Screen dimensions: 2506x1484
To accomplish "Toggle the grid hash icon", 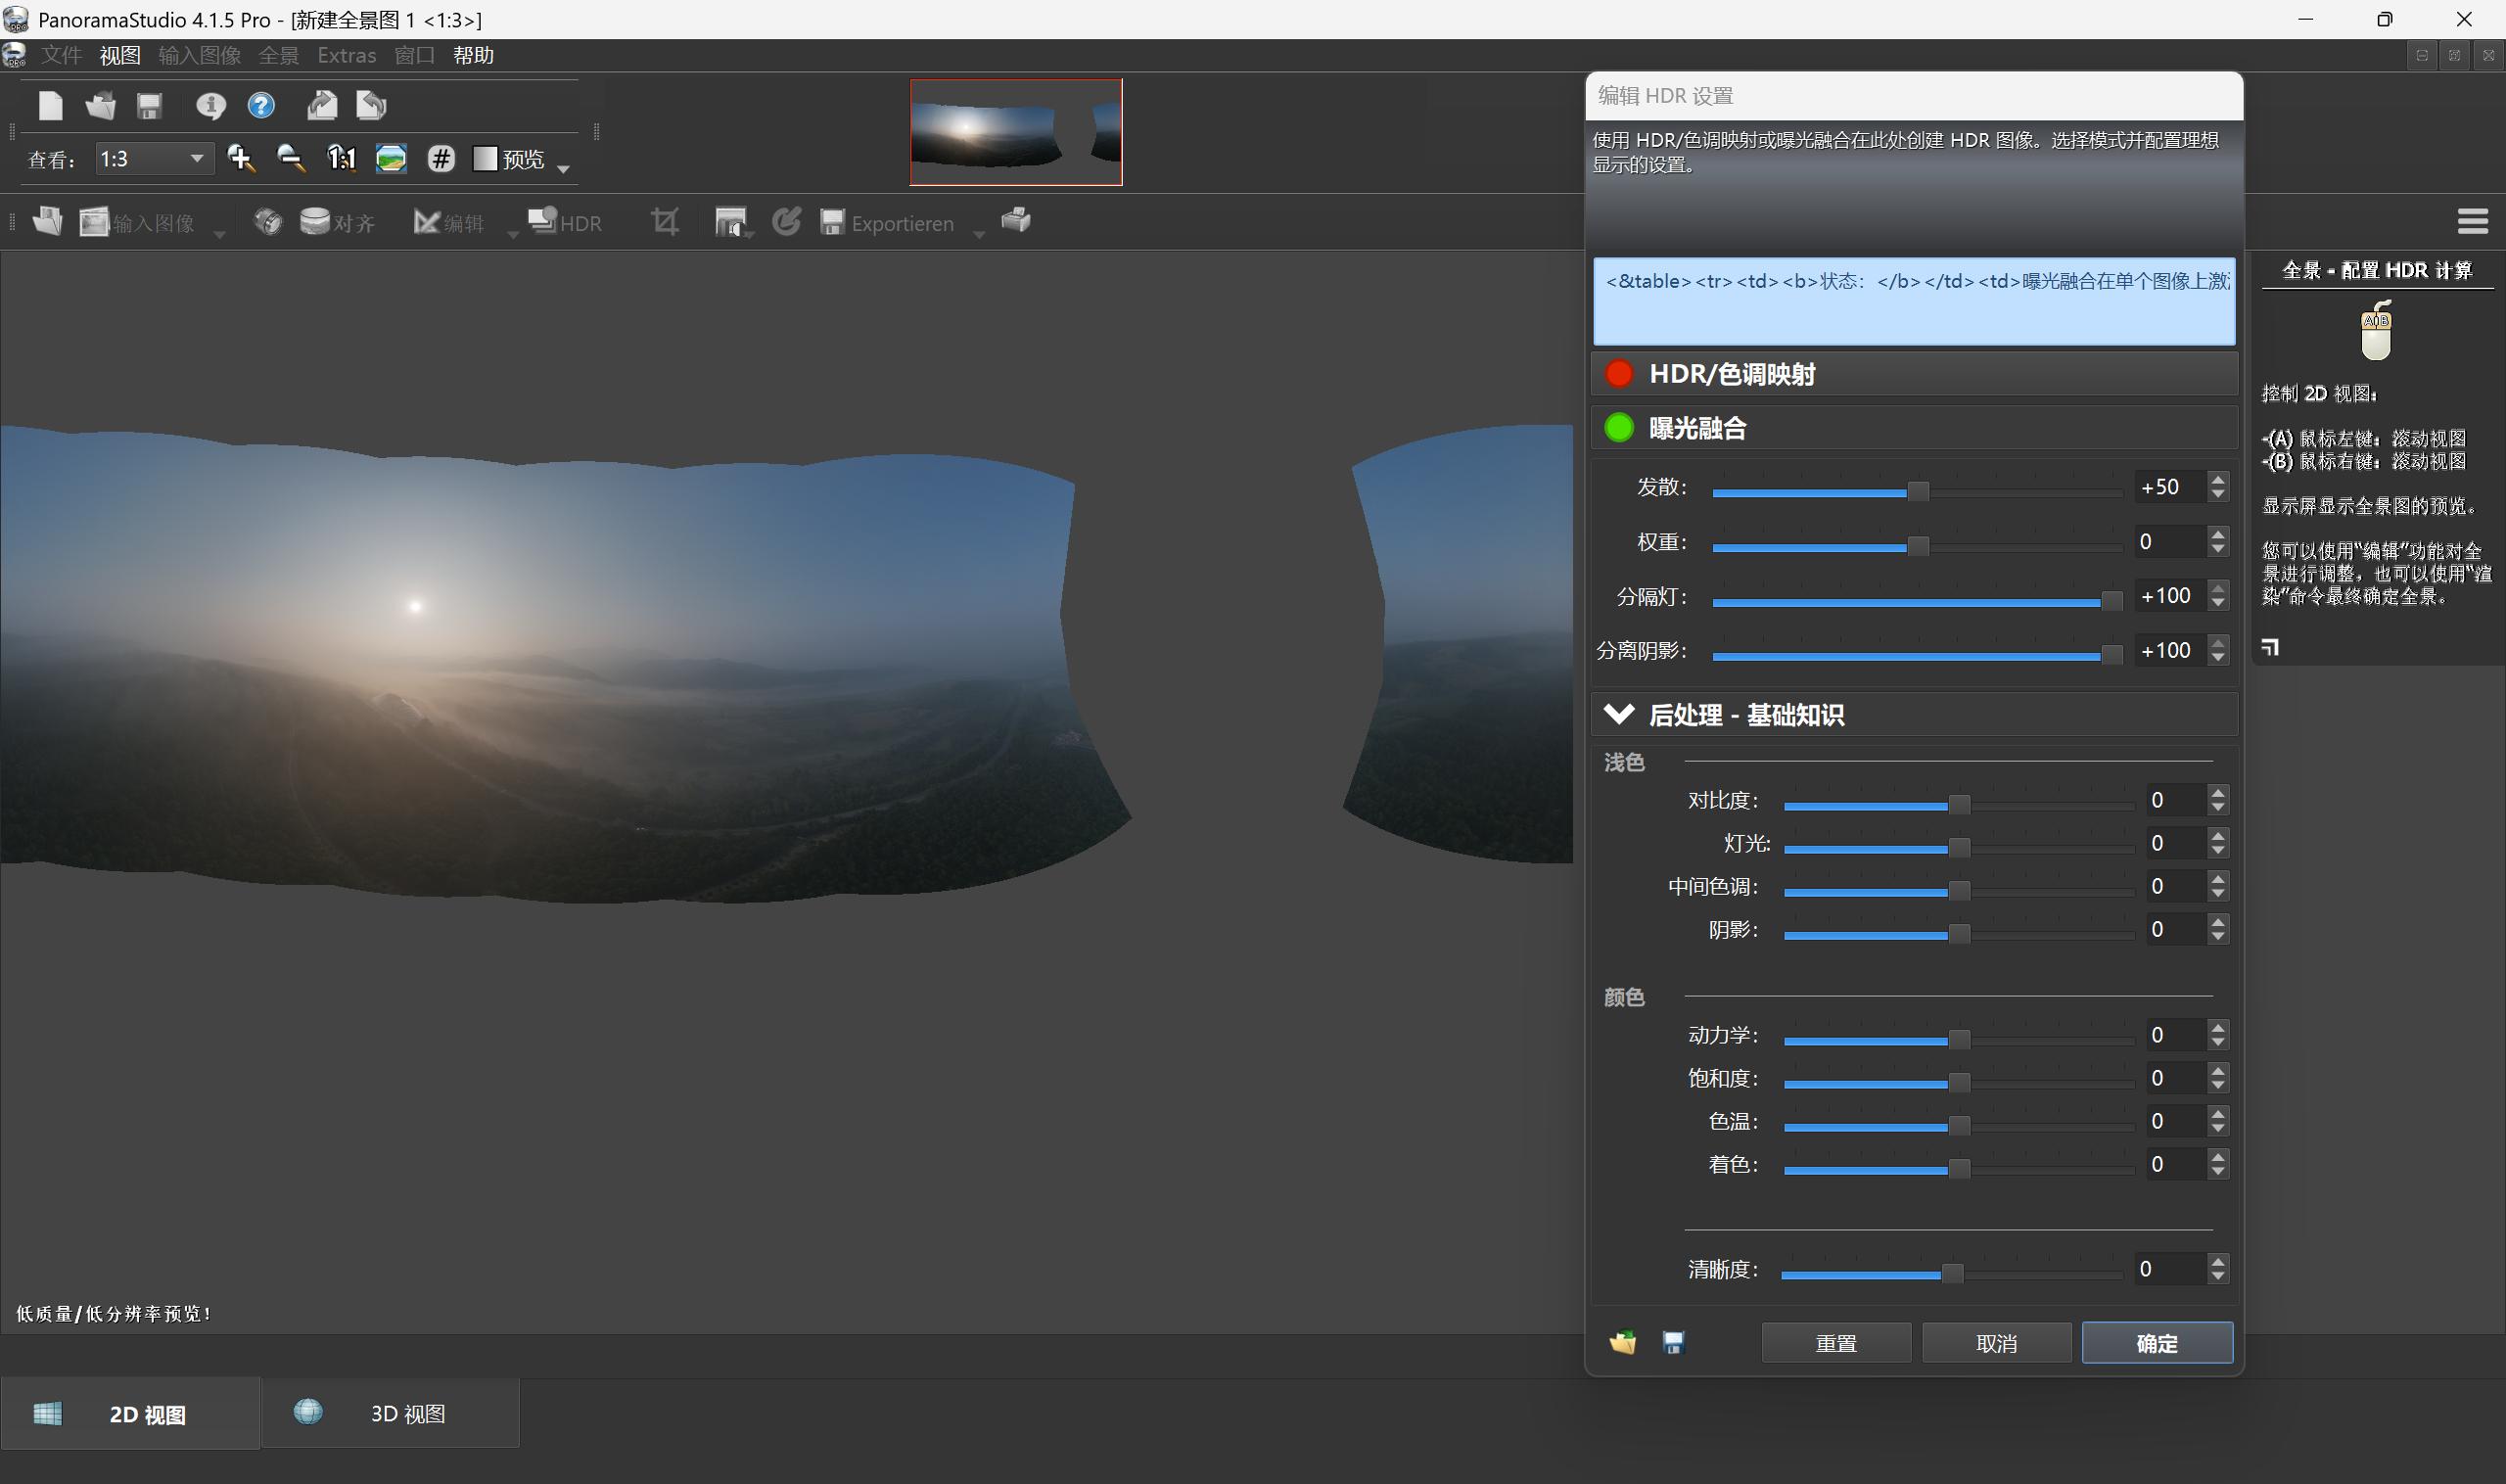I will pyautogui.click(x=441, y=158).
